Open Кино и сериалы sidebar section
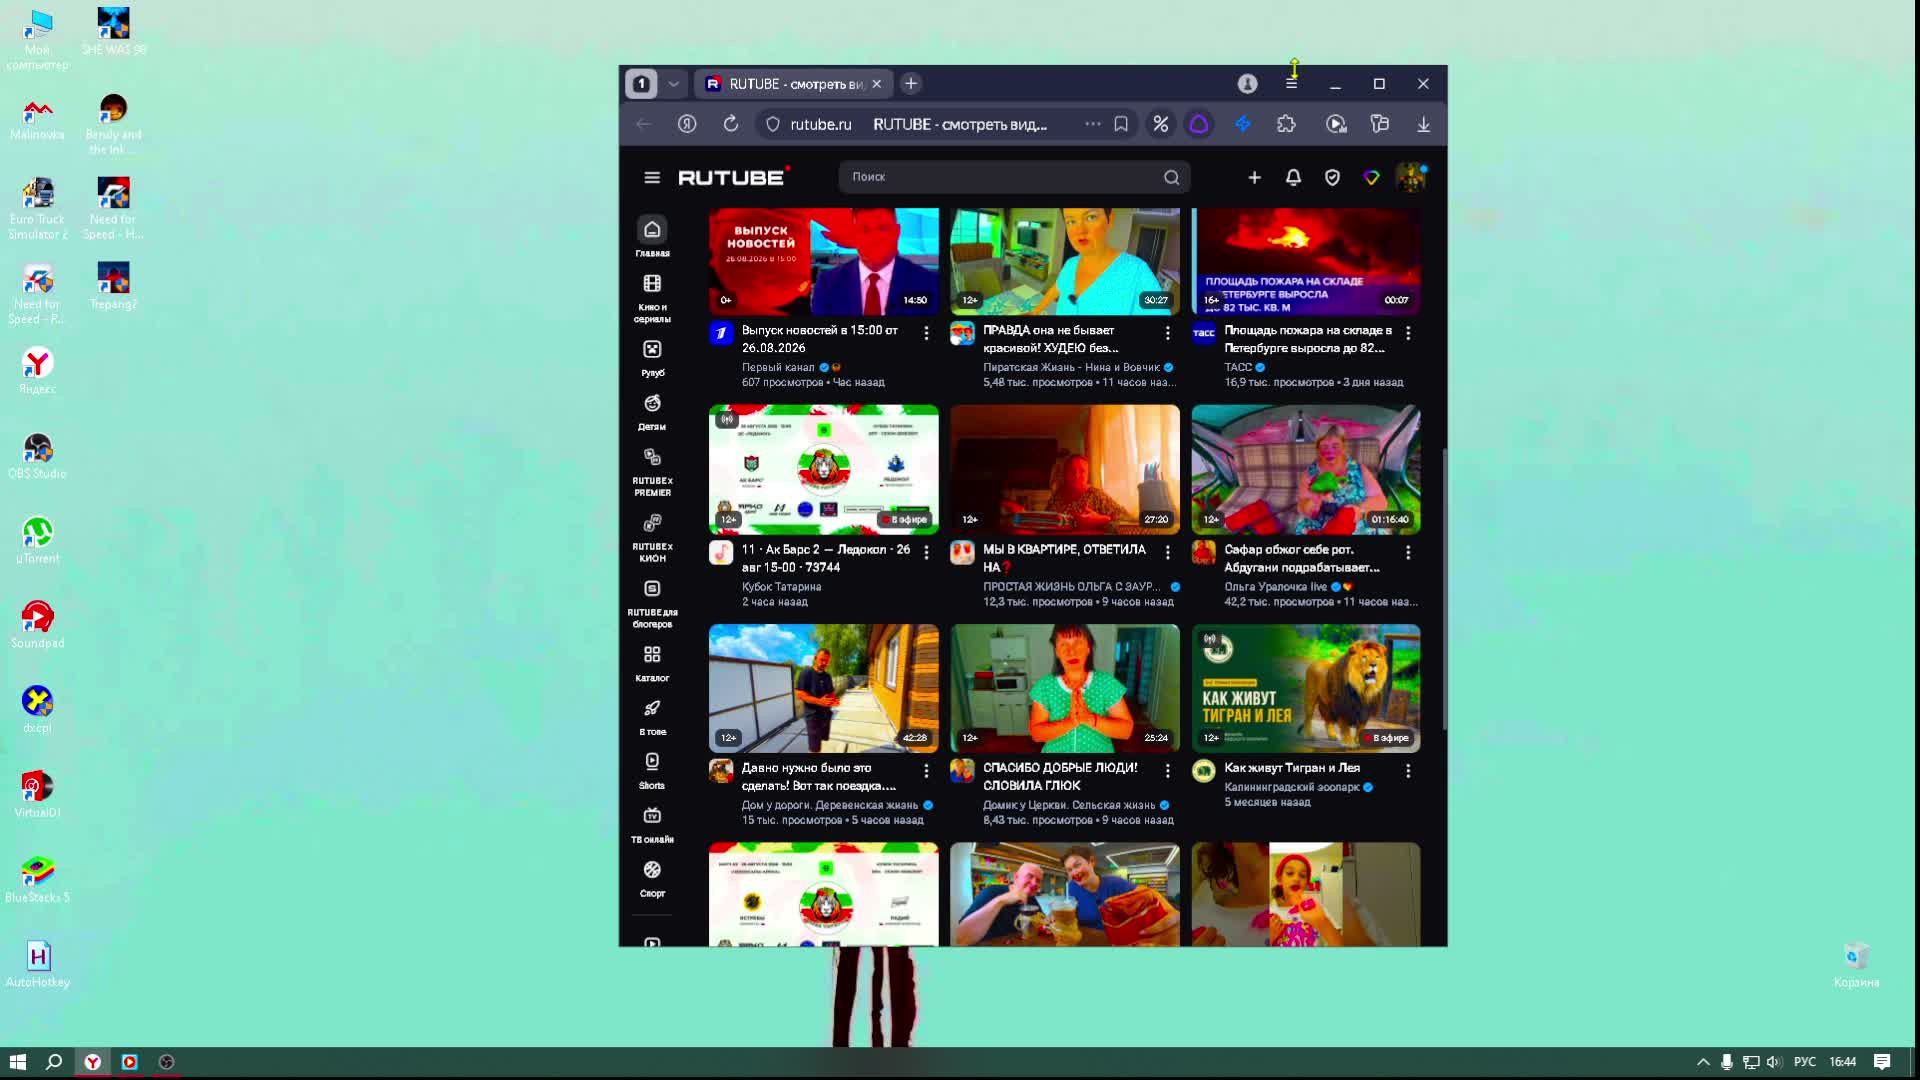The height and width of the screenshot is (1080, 1920). [x=652, y=298]
